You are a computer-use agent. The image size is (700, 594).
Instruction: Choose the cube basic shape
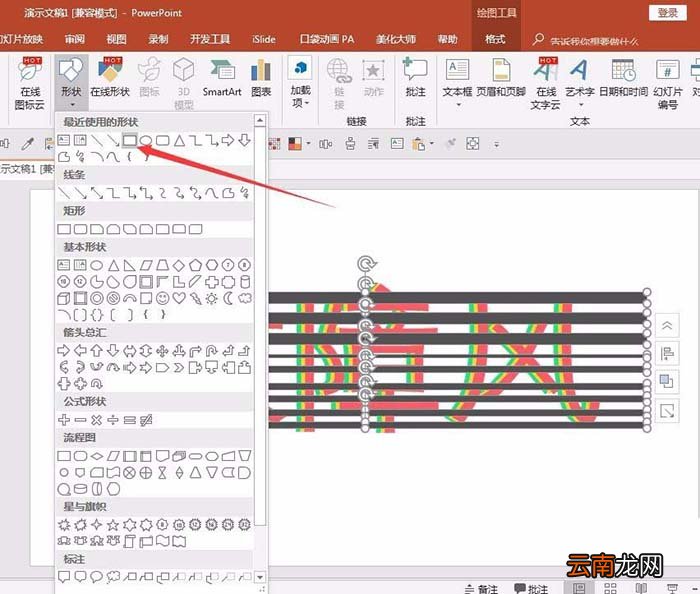click(x=64, y=298)
